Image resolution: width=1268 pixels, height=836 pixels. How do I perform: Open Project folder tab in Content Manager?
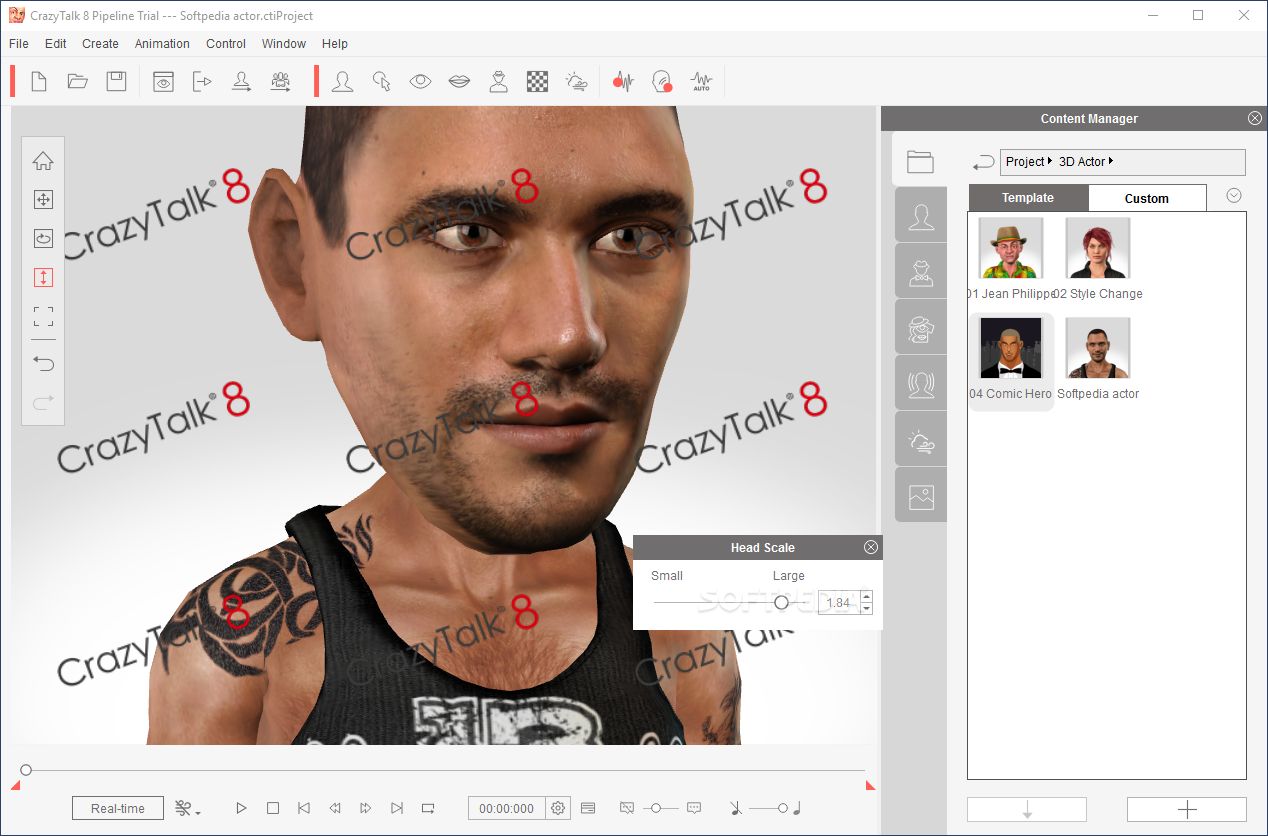pyautogui.click(x=920, y=161)
